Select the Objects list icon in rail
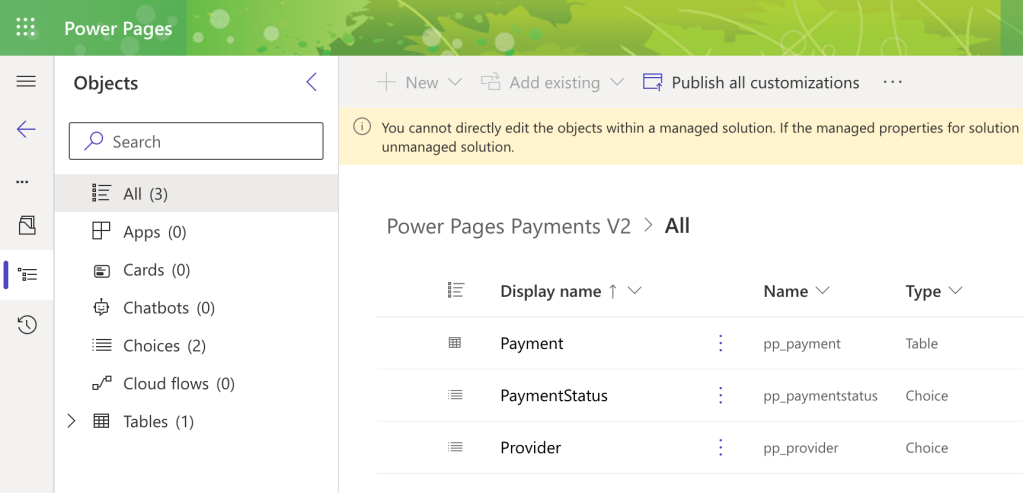 [x=27, y=274]
